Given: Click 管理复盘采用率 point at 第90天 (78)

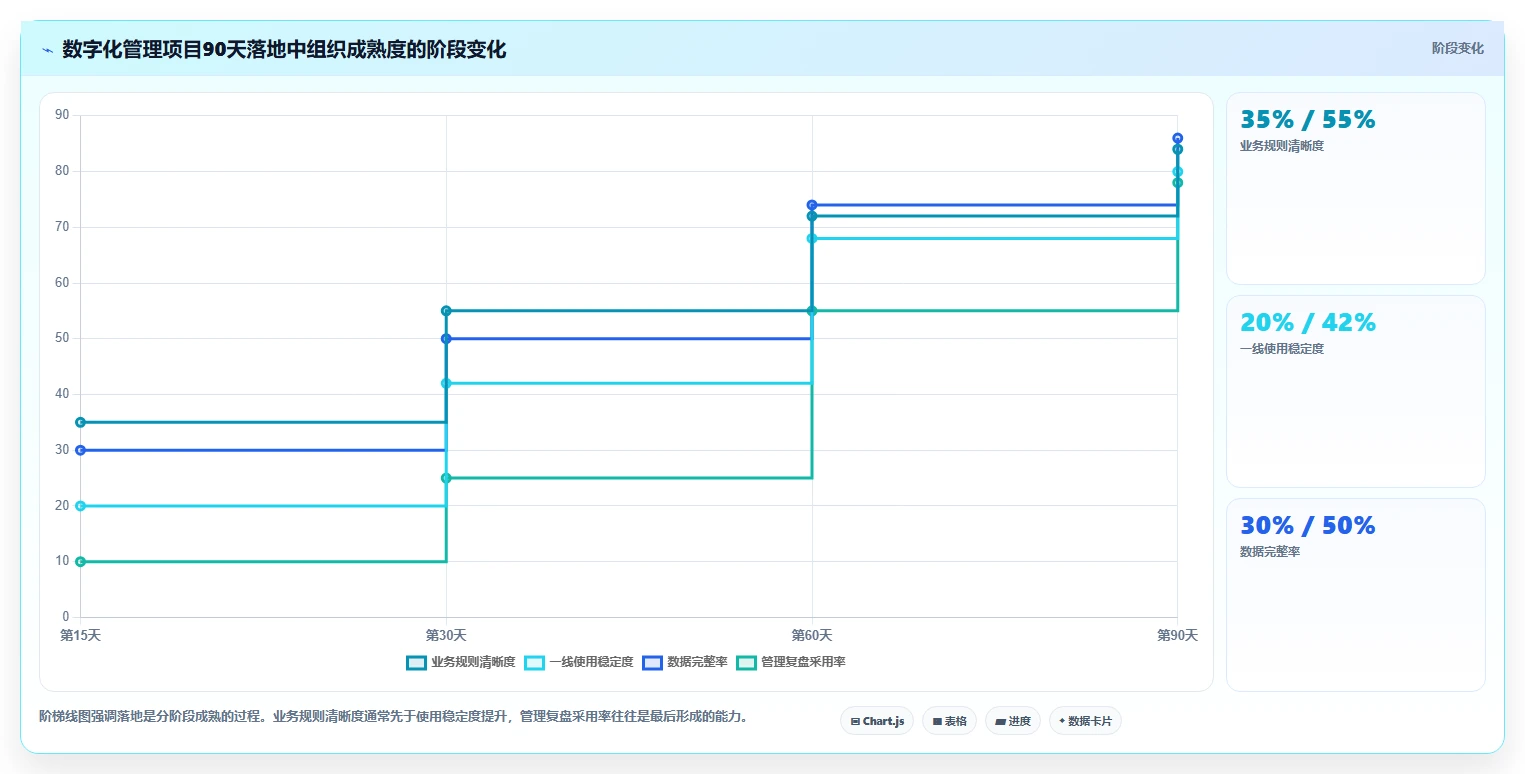Looking at the screenshot, I should [x=1177, y=183].
